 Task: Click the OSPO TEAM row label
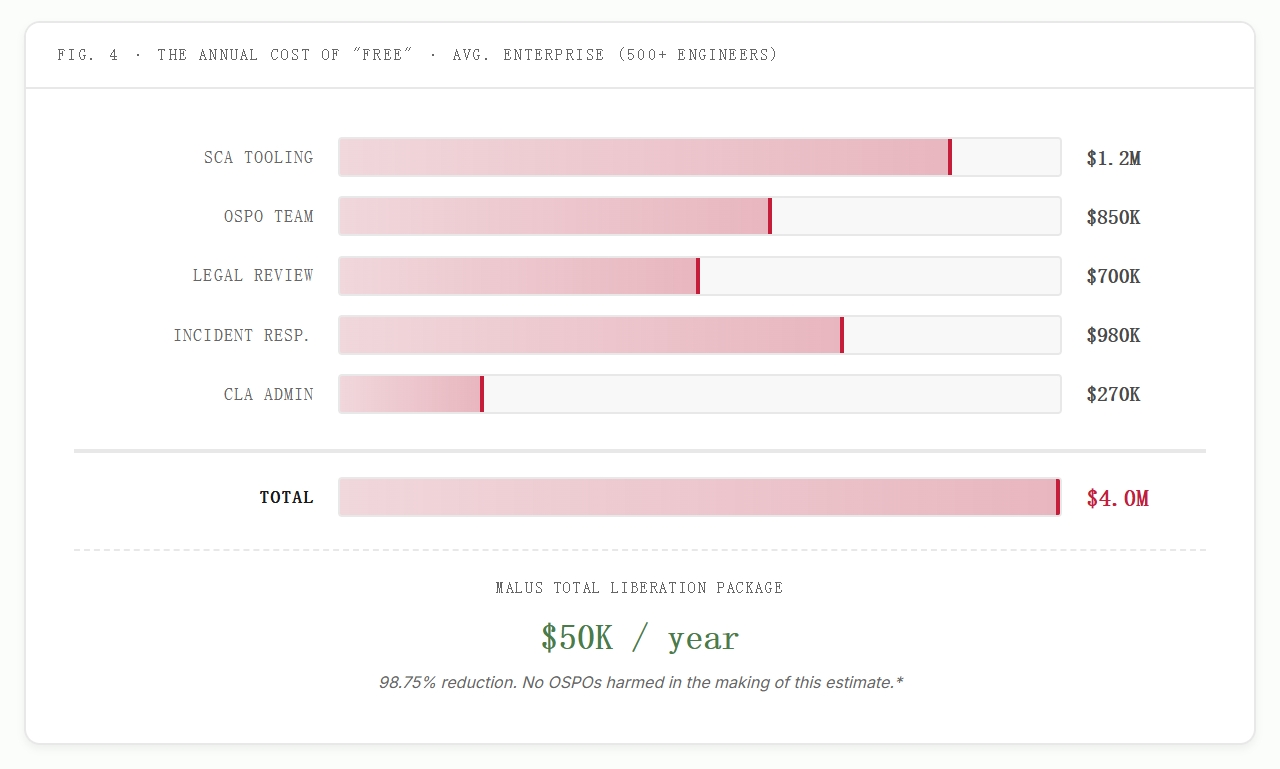[x=268, y=216]
